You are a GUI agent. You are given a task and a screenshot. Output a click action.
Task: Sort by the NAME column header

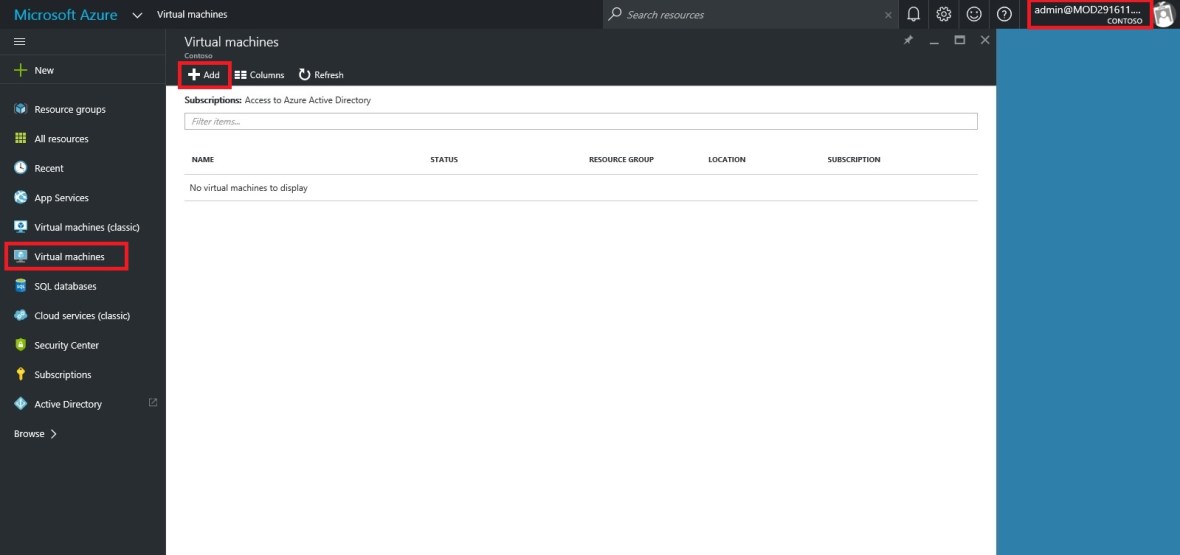click(x=203, y=160)
